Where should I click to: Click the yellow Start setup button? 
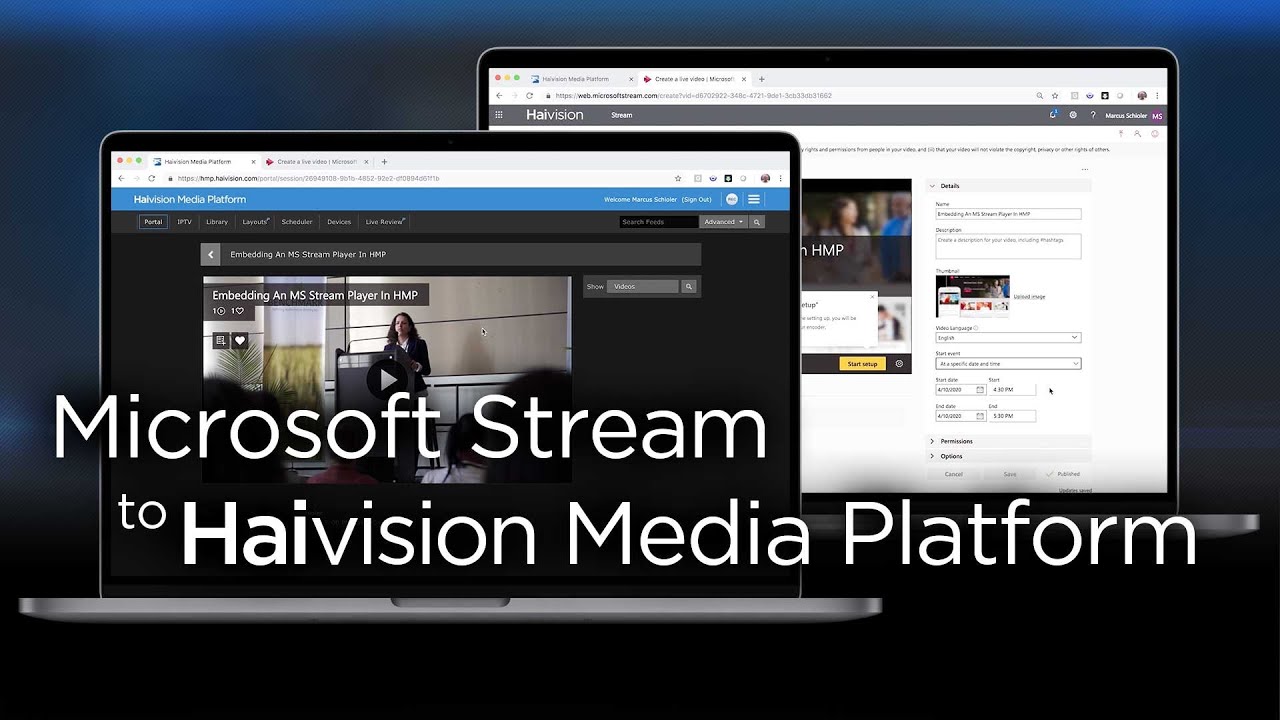coord(862,364)
